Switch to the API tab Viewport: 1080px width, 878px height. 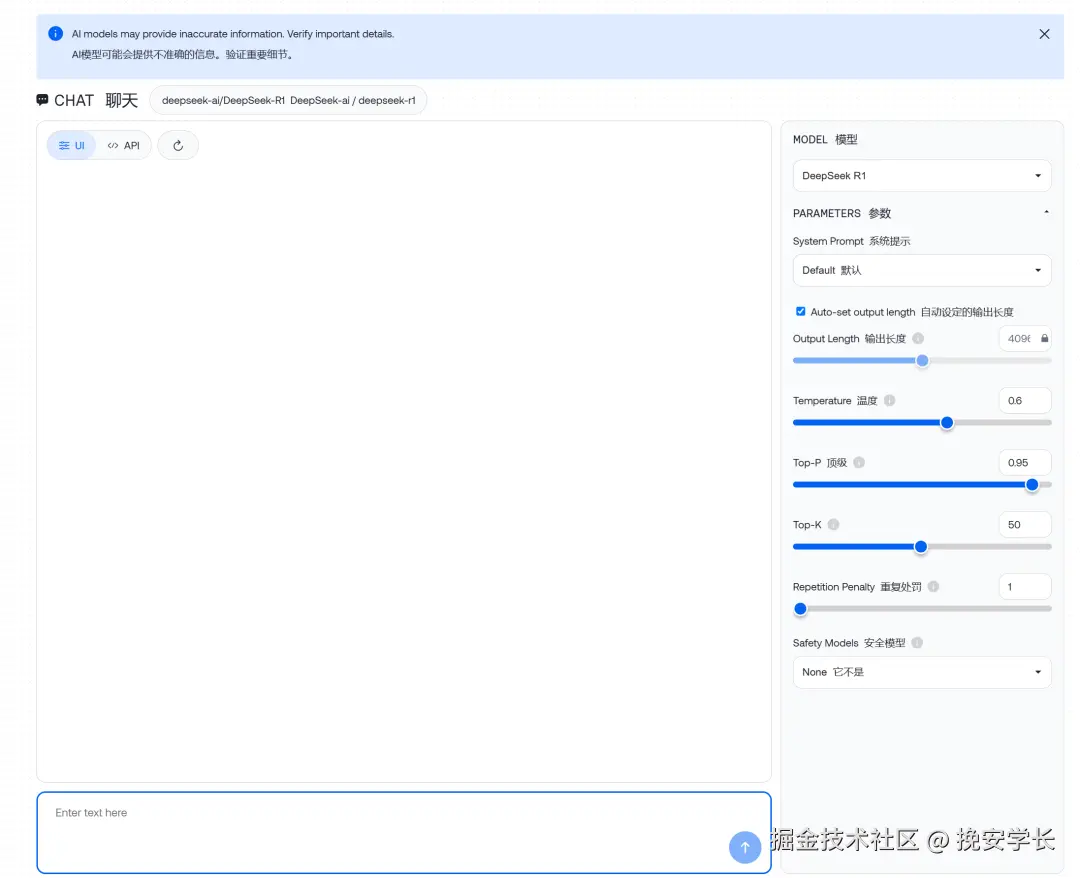[124, 145]
